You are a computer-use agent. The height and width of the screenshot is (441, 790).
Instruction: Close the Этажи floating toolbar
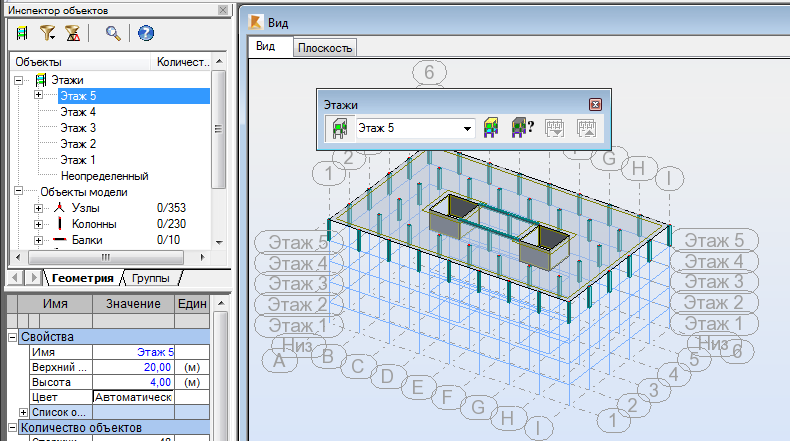(x=595, y=104)
